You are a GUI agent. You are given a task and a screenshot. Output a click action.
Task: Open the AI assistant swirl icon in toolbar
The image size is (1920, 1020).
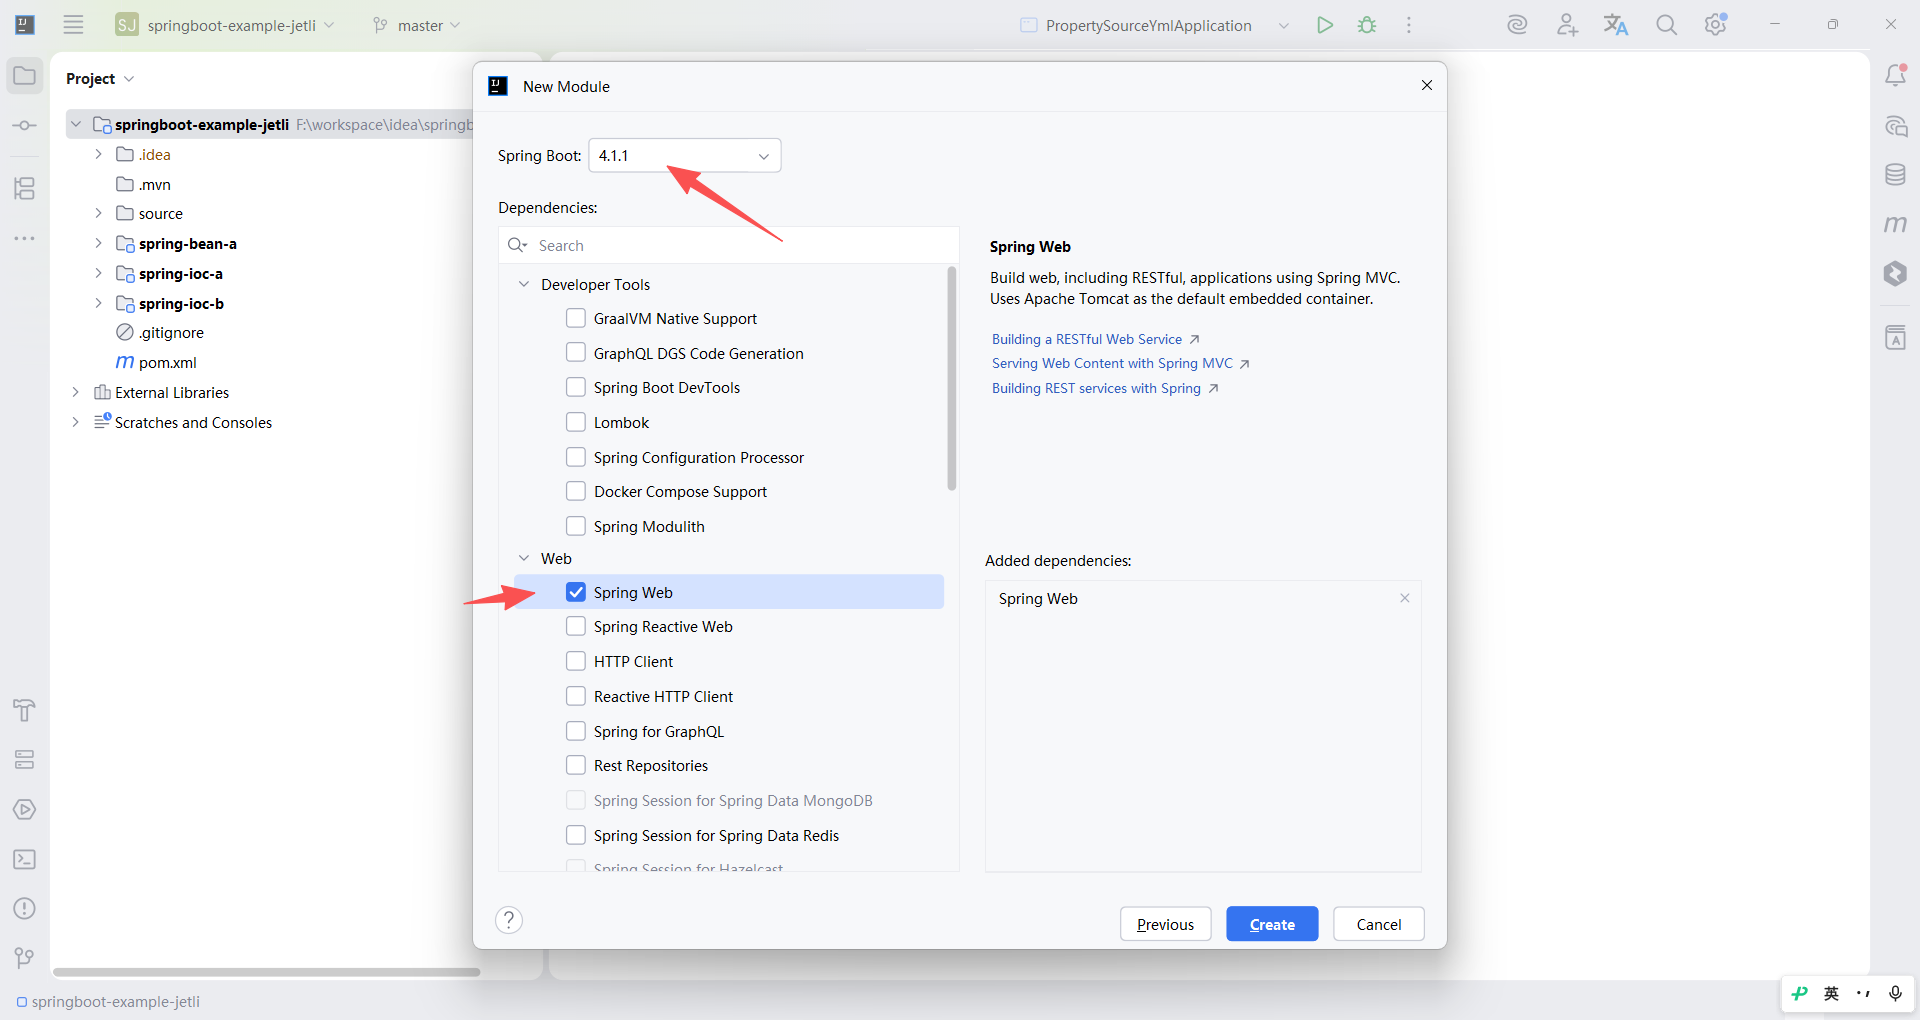pos(1517,25)
